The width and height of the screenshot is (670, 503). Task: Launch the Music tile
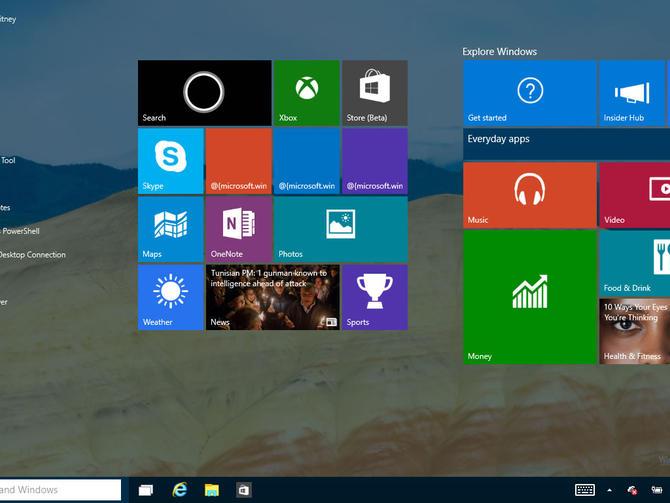[530, 195]
